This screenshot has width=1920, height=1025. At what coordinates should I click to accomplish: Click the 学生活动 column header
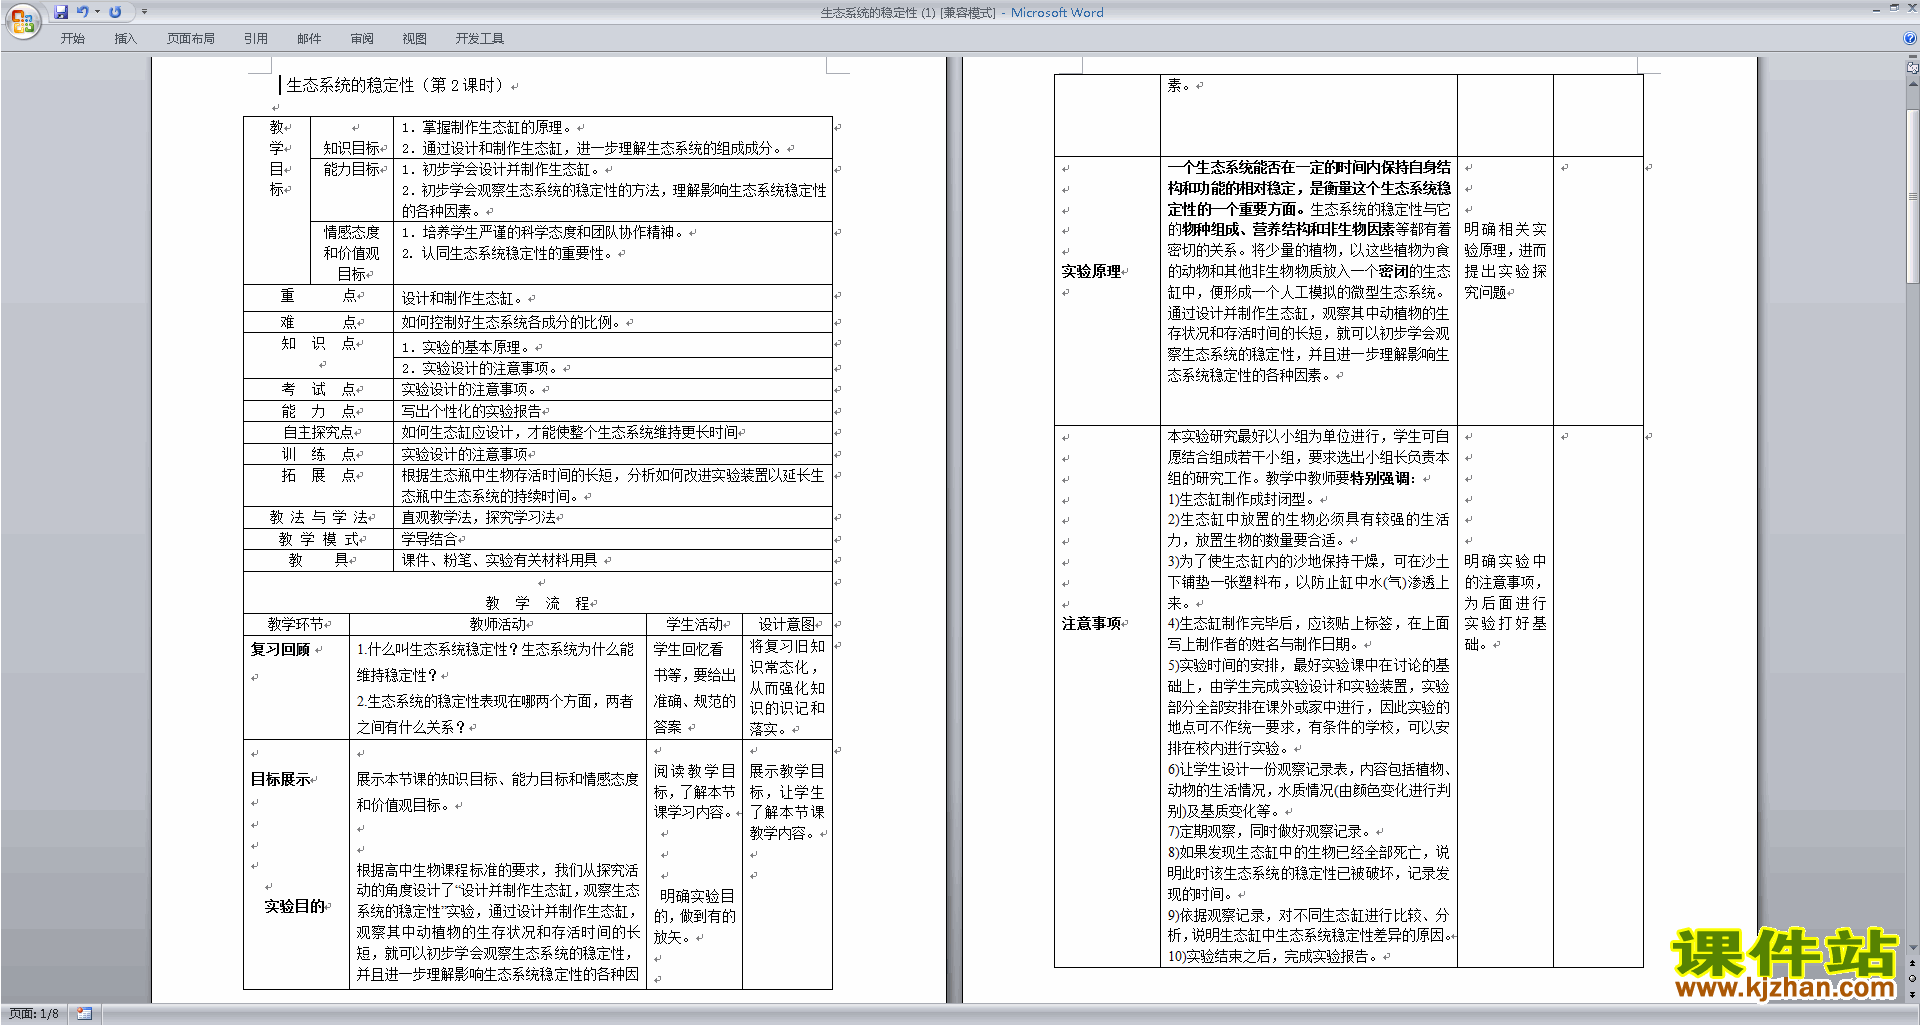(x=695, y=624)
